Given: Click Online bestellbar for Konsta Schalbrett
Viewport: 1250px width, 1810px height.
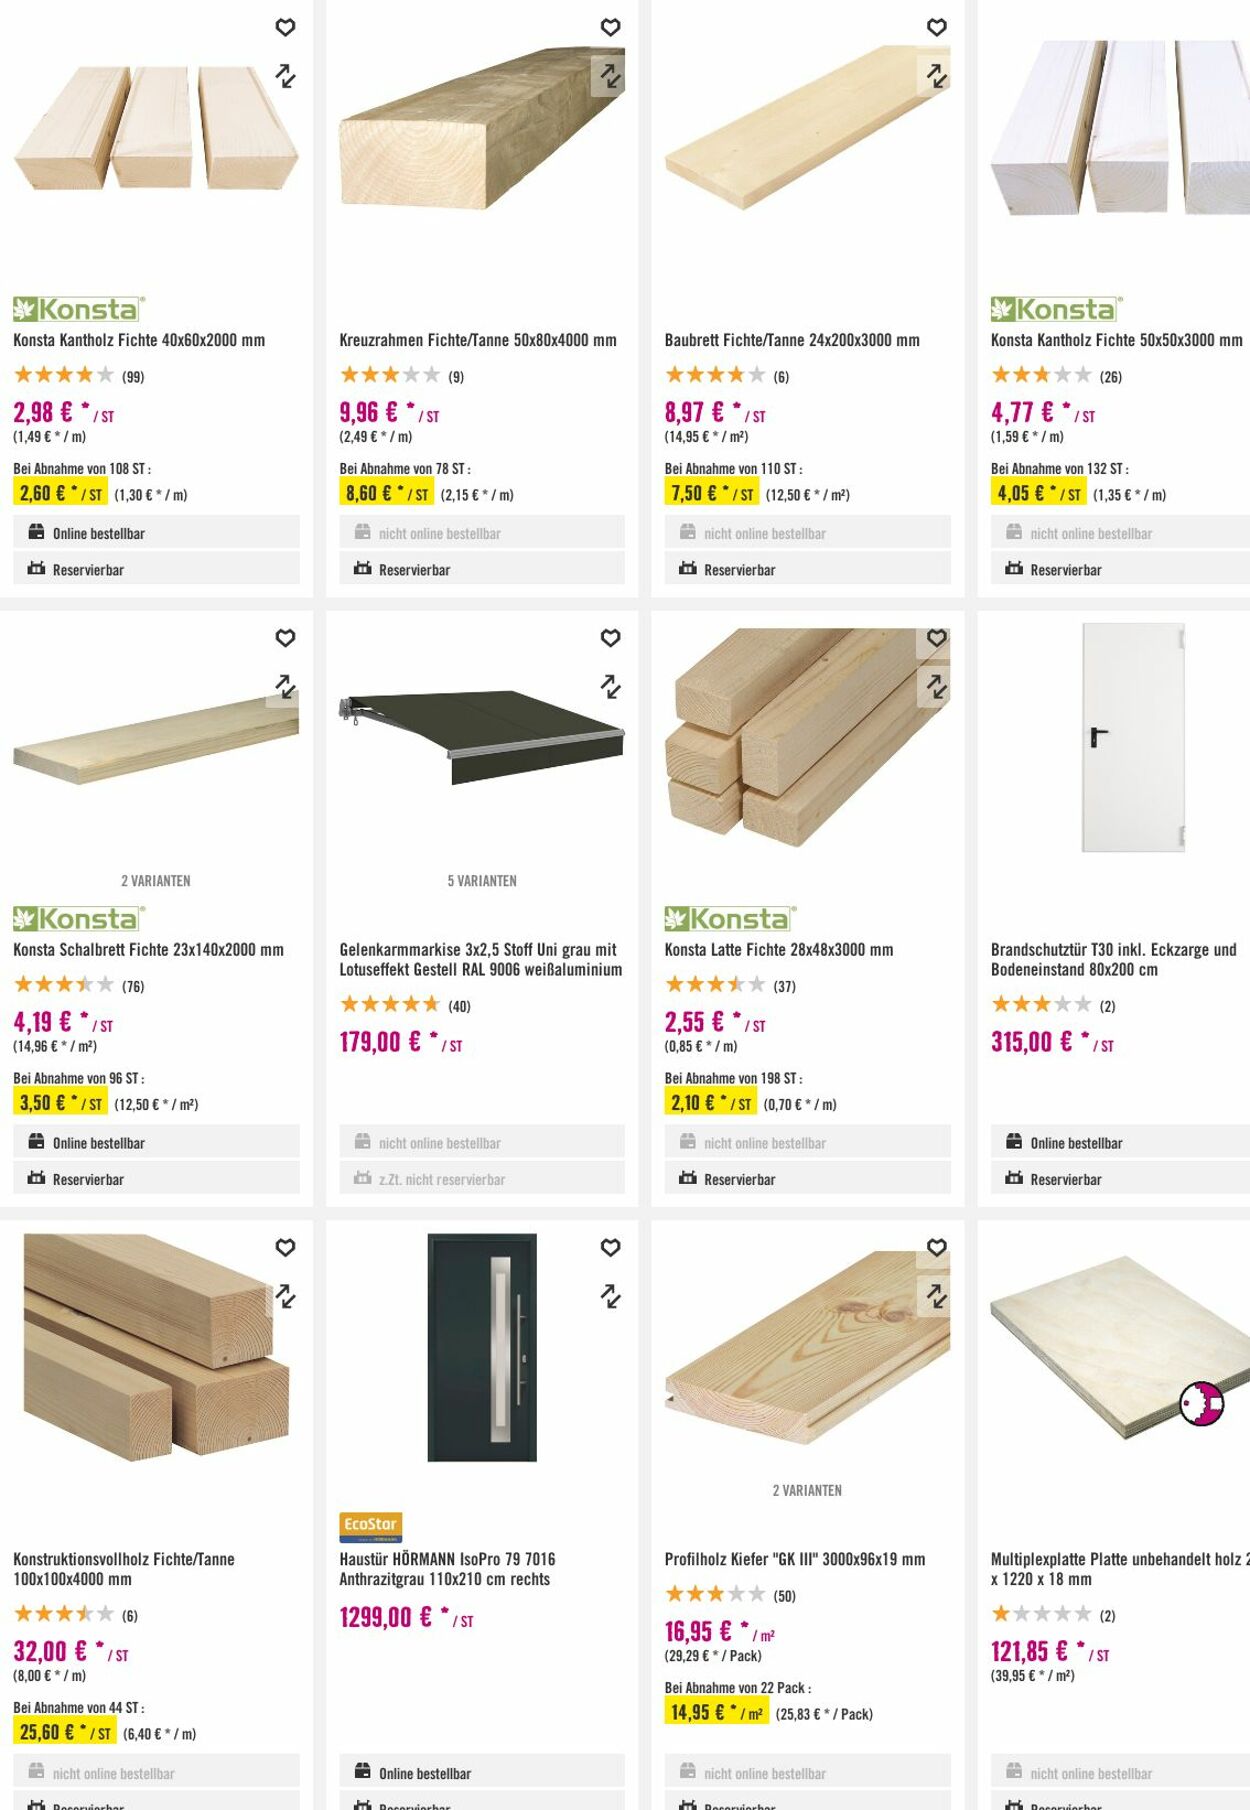Looking at the screenshot, I should pyautogui.click(x=156, y=1142).
